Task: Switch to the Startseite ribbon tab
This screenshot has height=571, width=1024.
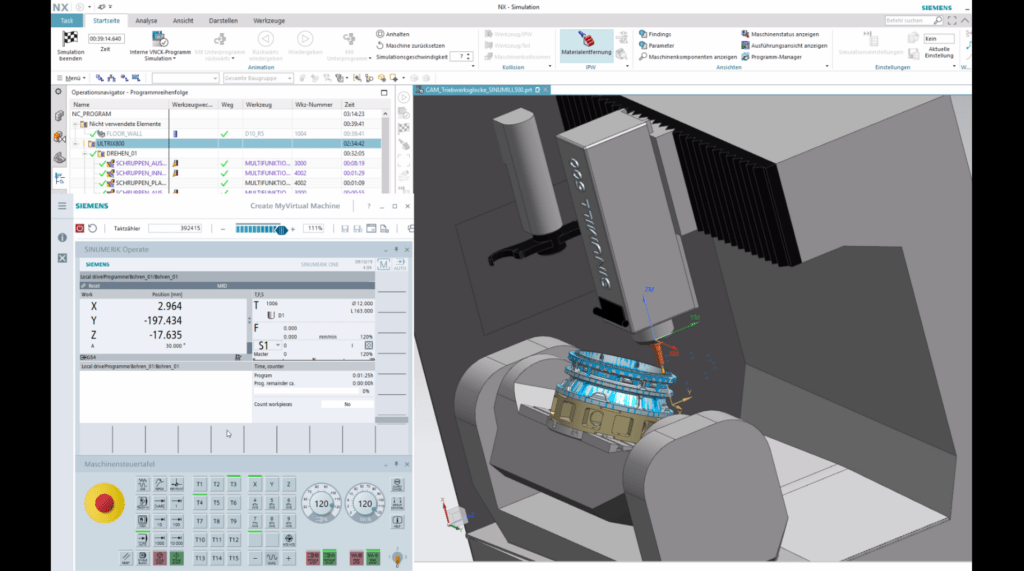Action: pyautogui.click(x=106, y=21)
